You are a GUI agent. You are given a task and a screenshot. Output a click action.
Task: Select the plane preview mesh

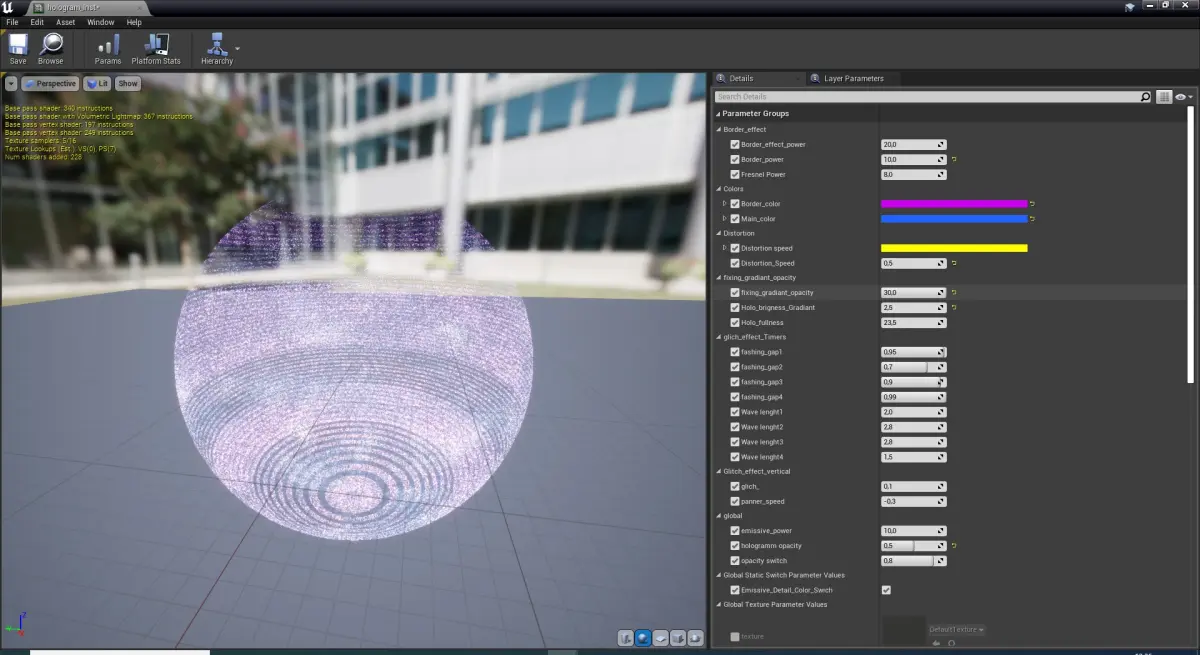tap(660, 637)
